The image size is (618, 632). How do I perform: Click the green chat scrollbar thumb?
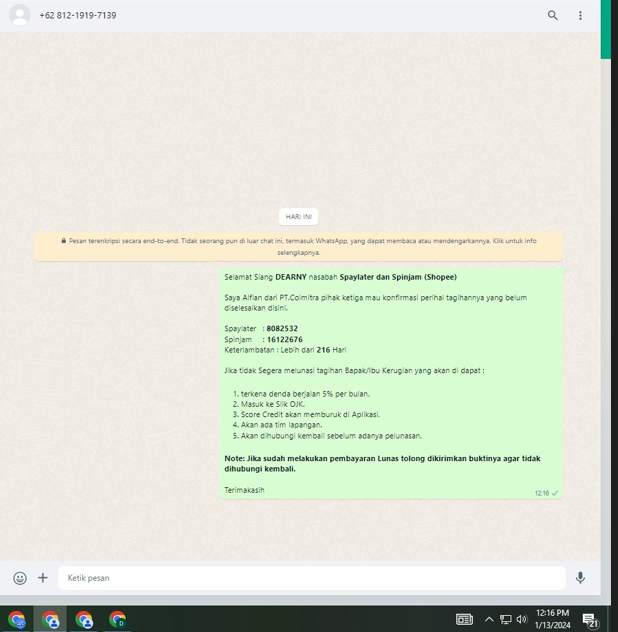point(606,29)
